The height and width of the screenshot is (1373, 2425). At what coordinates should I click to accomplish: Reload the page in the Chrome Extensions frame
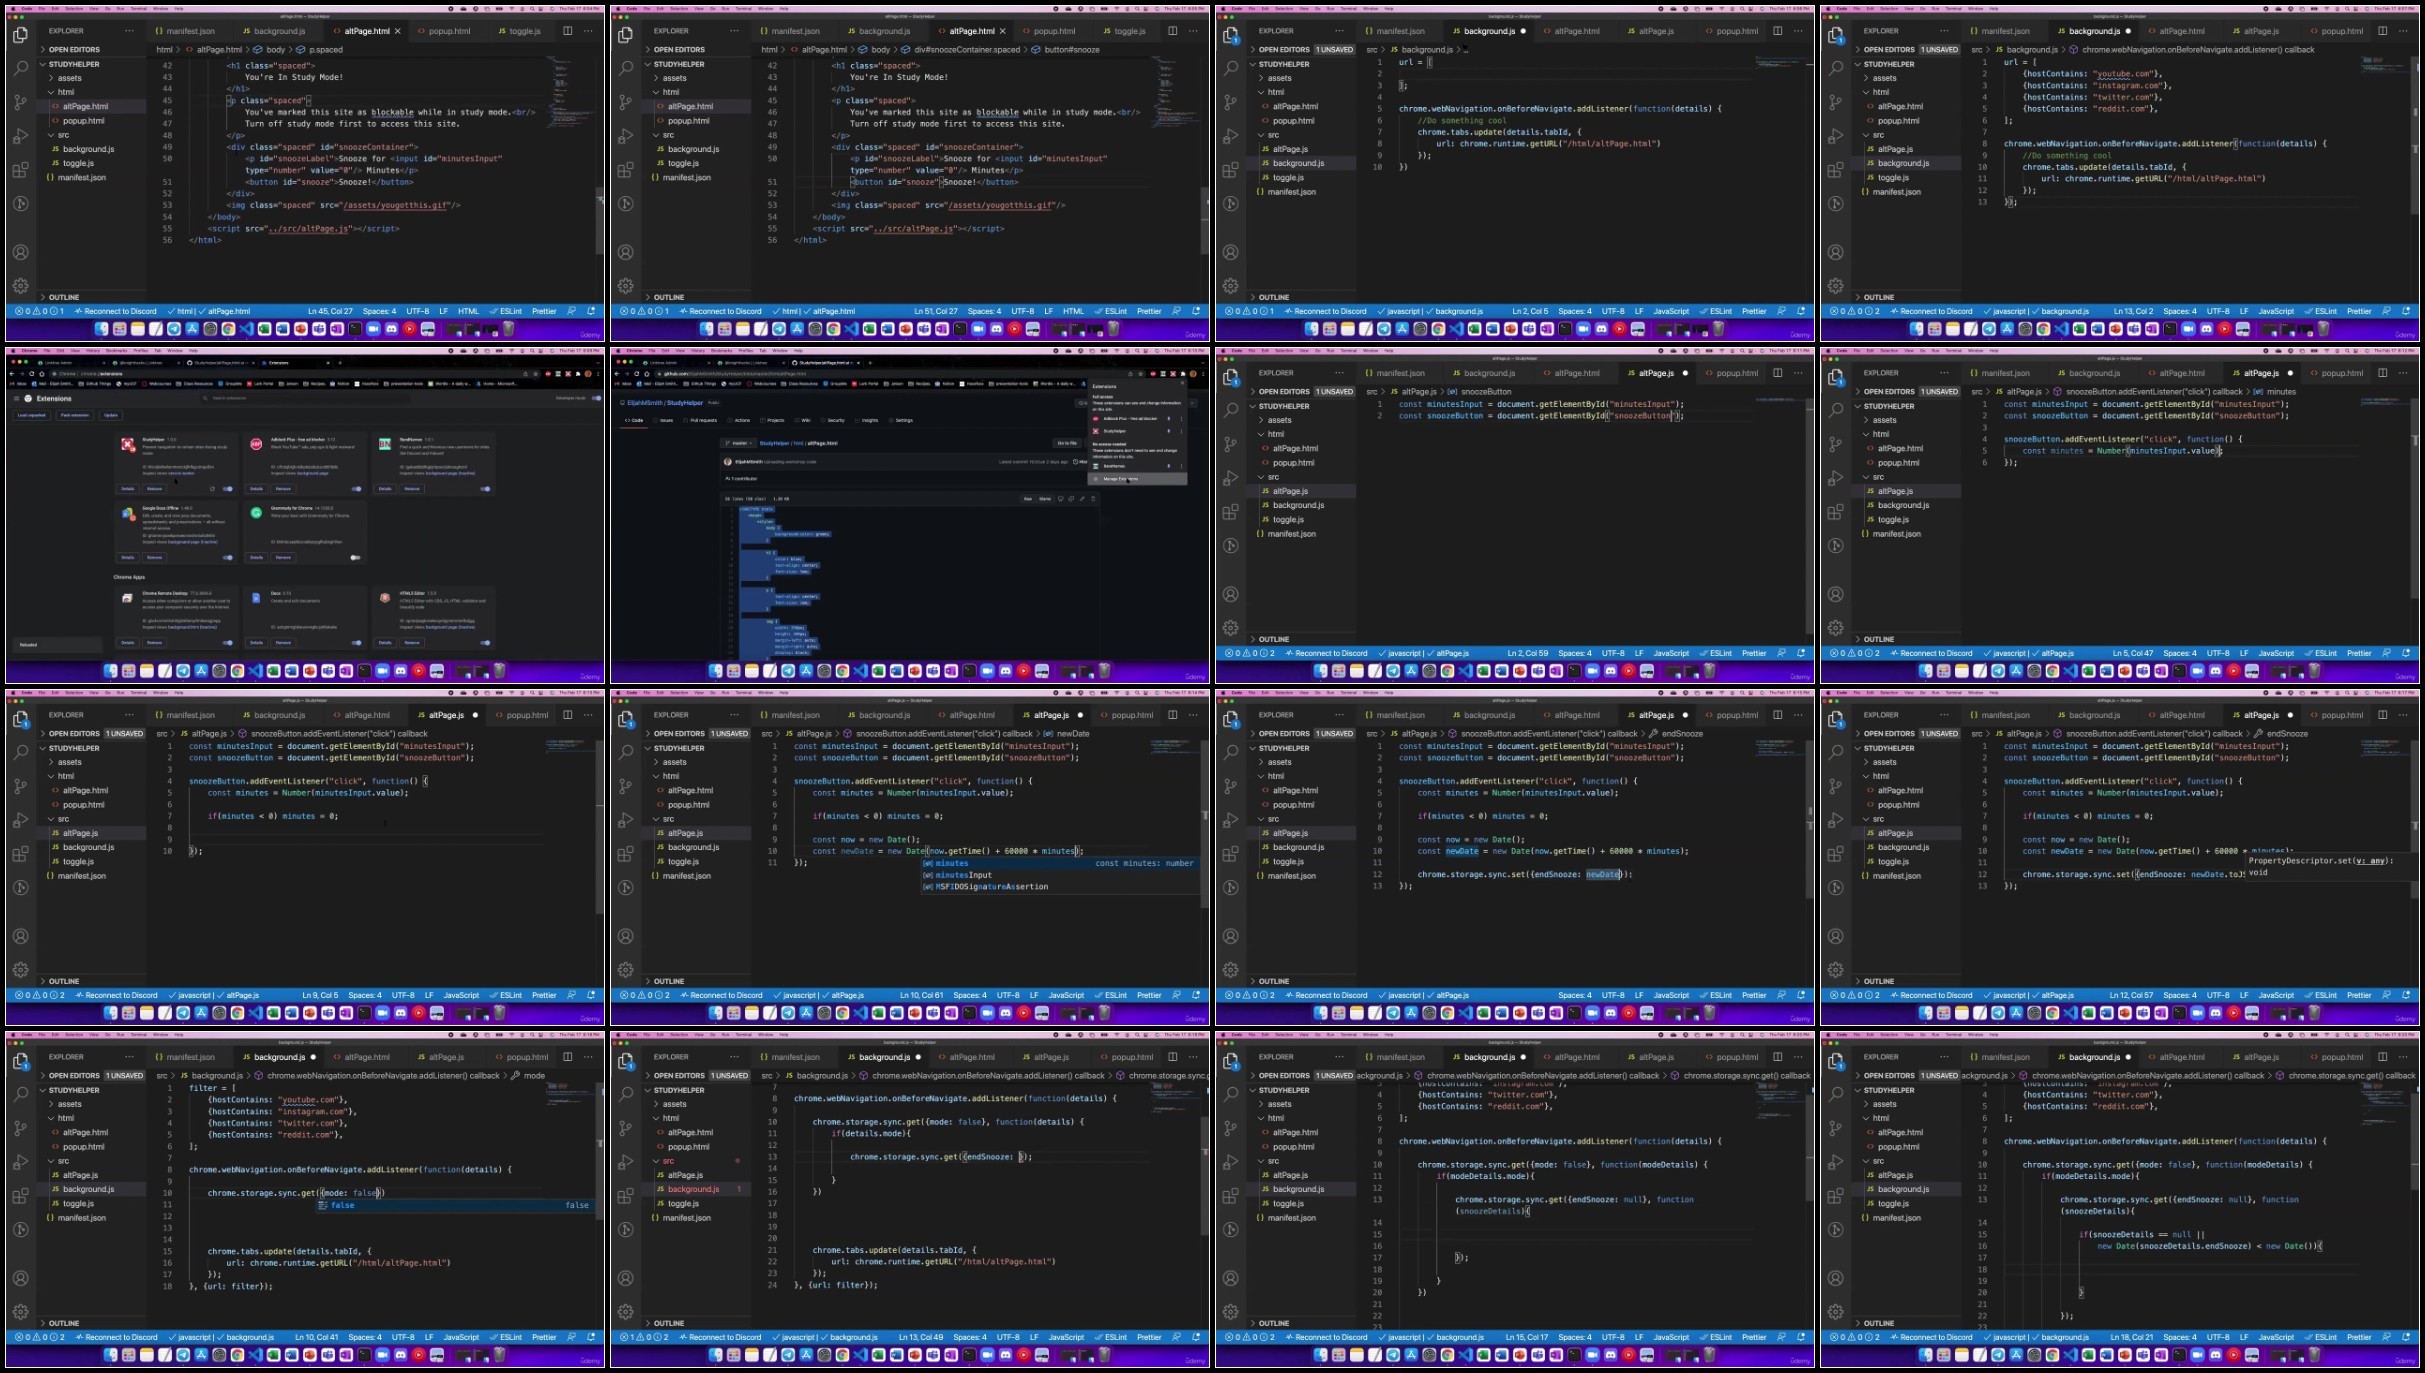click(31, 374)
